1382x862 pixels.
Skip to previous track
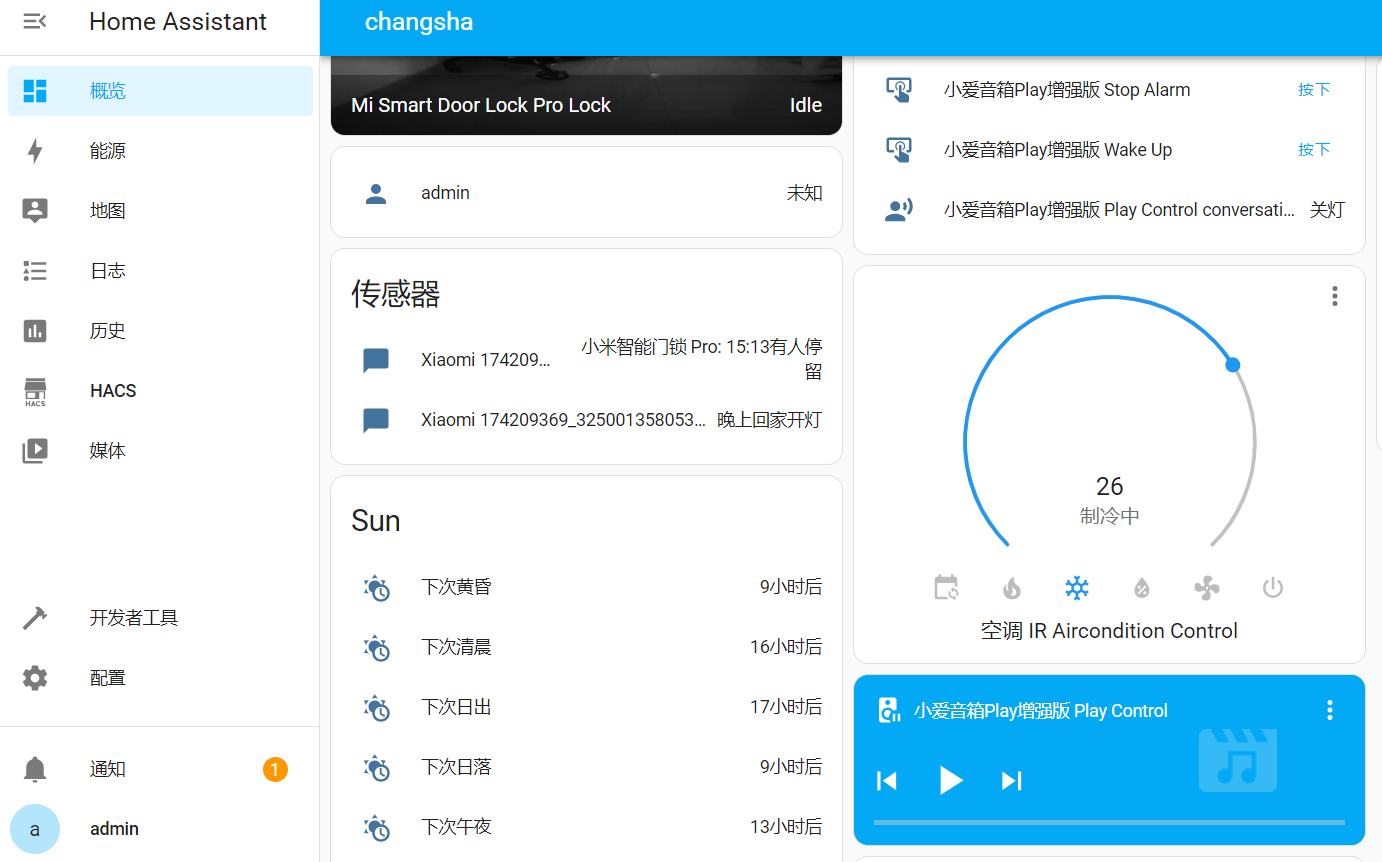pyautogui.click(x=887, y=780)
